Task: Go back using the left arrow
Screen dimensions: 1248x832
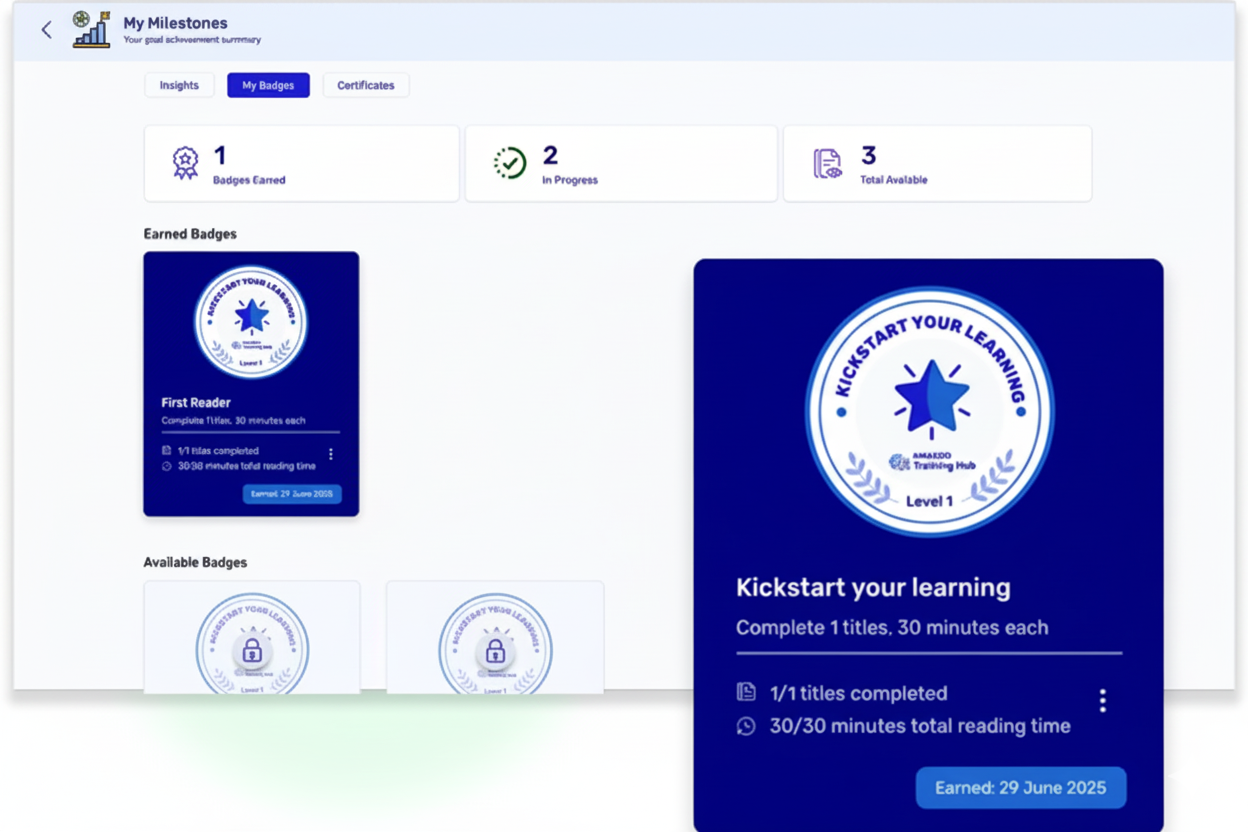Action: 46,30
